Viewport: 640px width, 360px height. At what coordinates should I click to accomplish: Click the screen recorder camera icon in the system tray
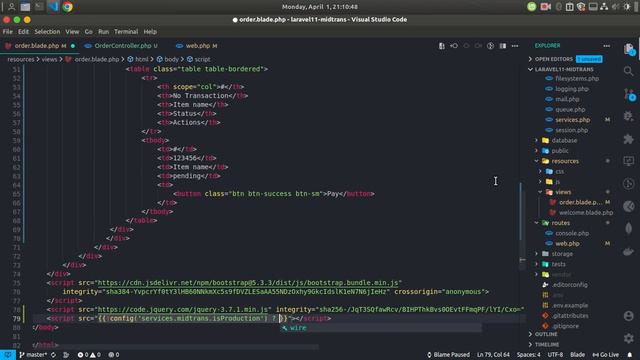[x=545, y=7]
